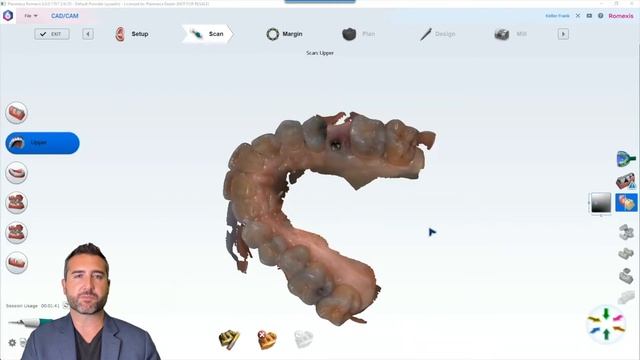640x360 pixels.
Task: Select the Scan workflow step
Action: tap(207, 34)
